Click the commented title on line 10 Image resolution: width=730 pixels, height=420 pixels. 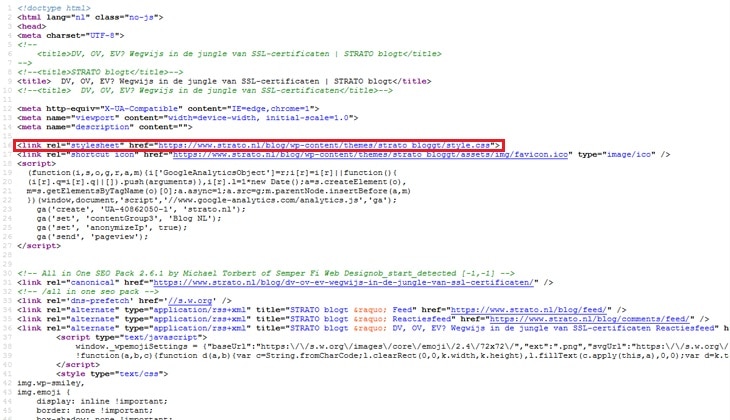(x=205, y=90)
